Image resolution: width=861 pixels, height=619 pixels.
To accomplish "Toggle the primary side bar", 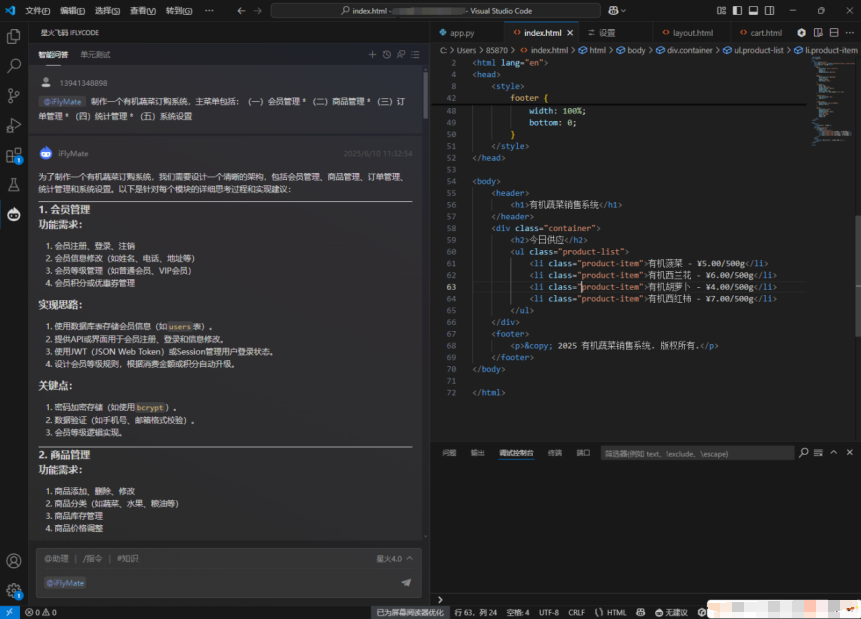I will pyautogui.click(x=737, y=10).
